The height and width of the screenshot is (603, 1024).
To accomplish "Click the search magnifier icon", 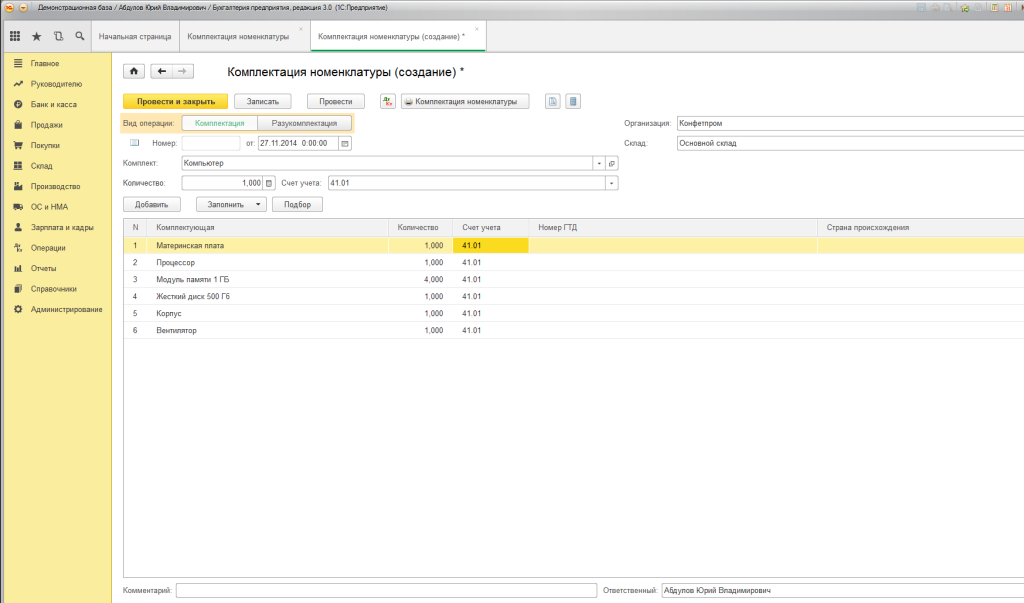I will [80, 37].
